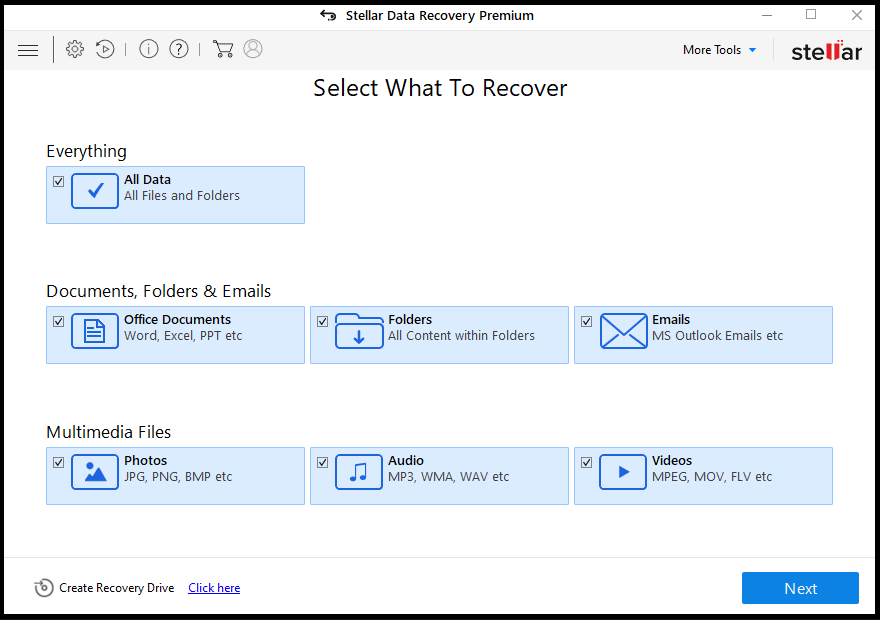The image size is (880, 620).
Task: Open the hamburger menu
Action: click(28, 50)
